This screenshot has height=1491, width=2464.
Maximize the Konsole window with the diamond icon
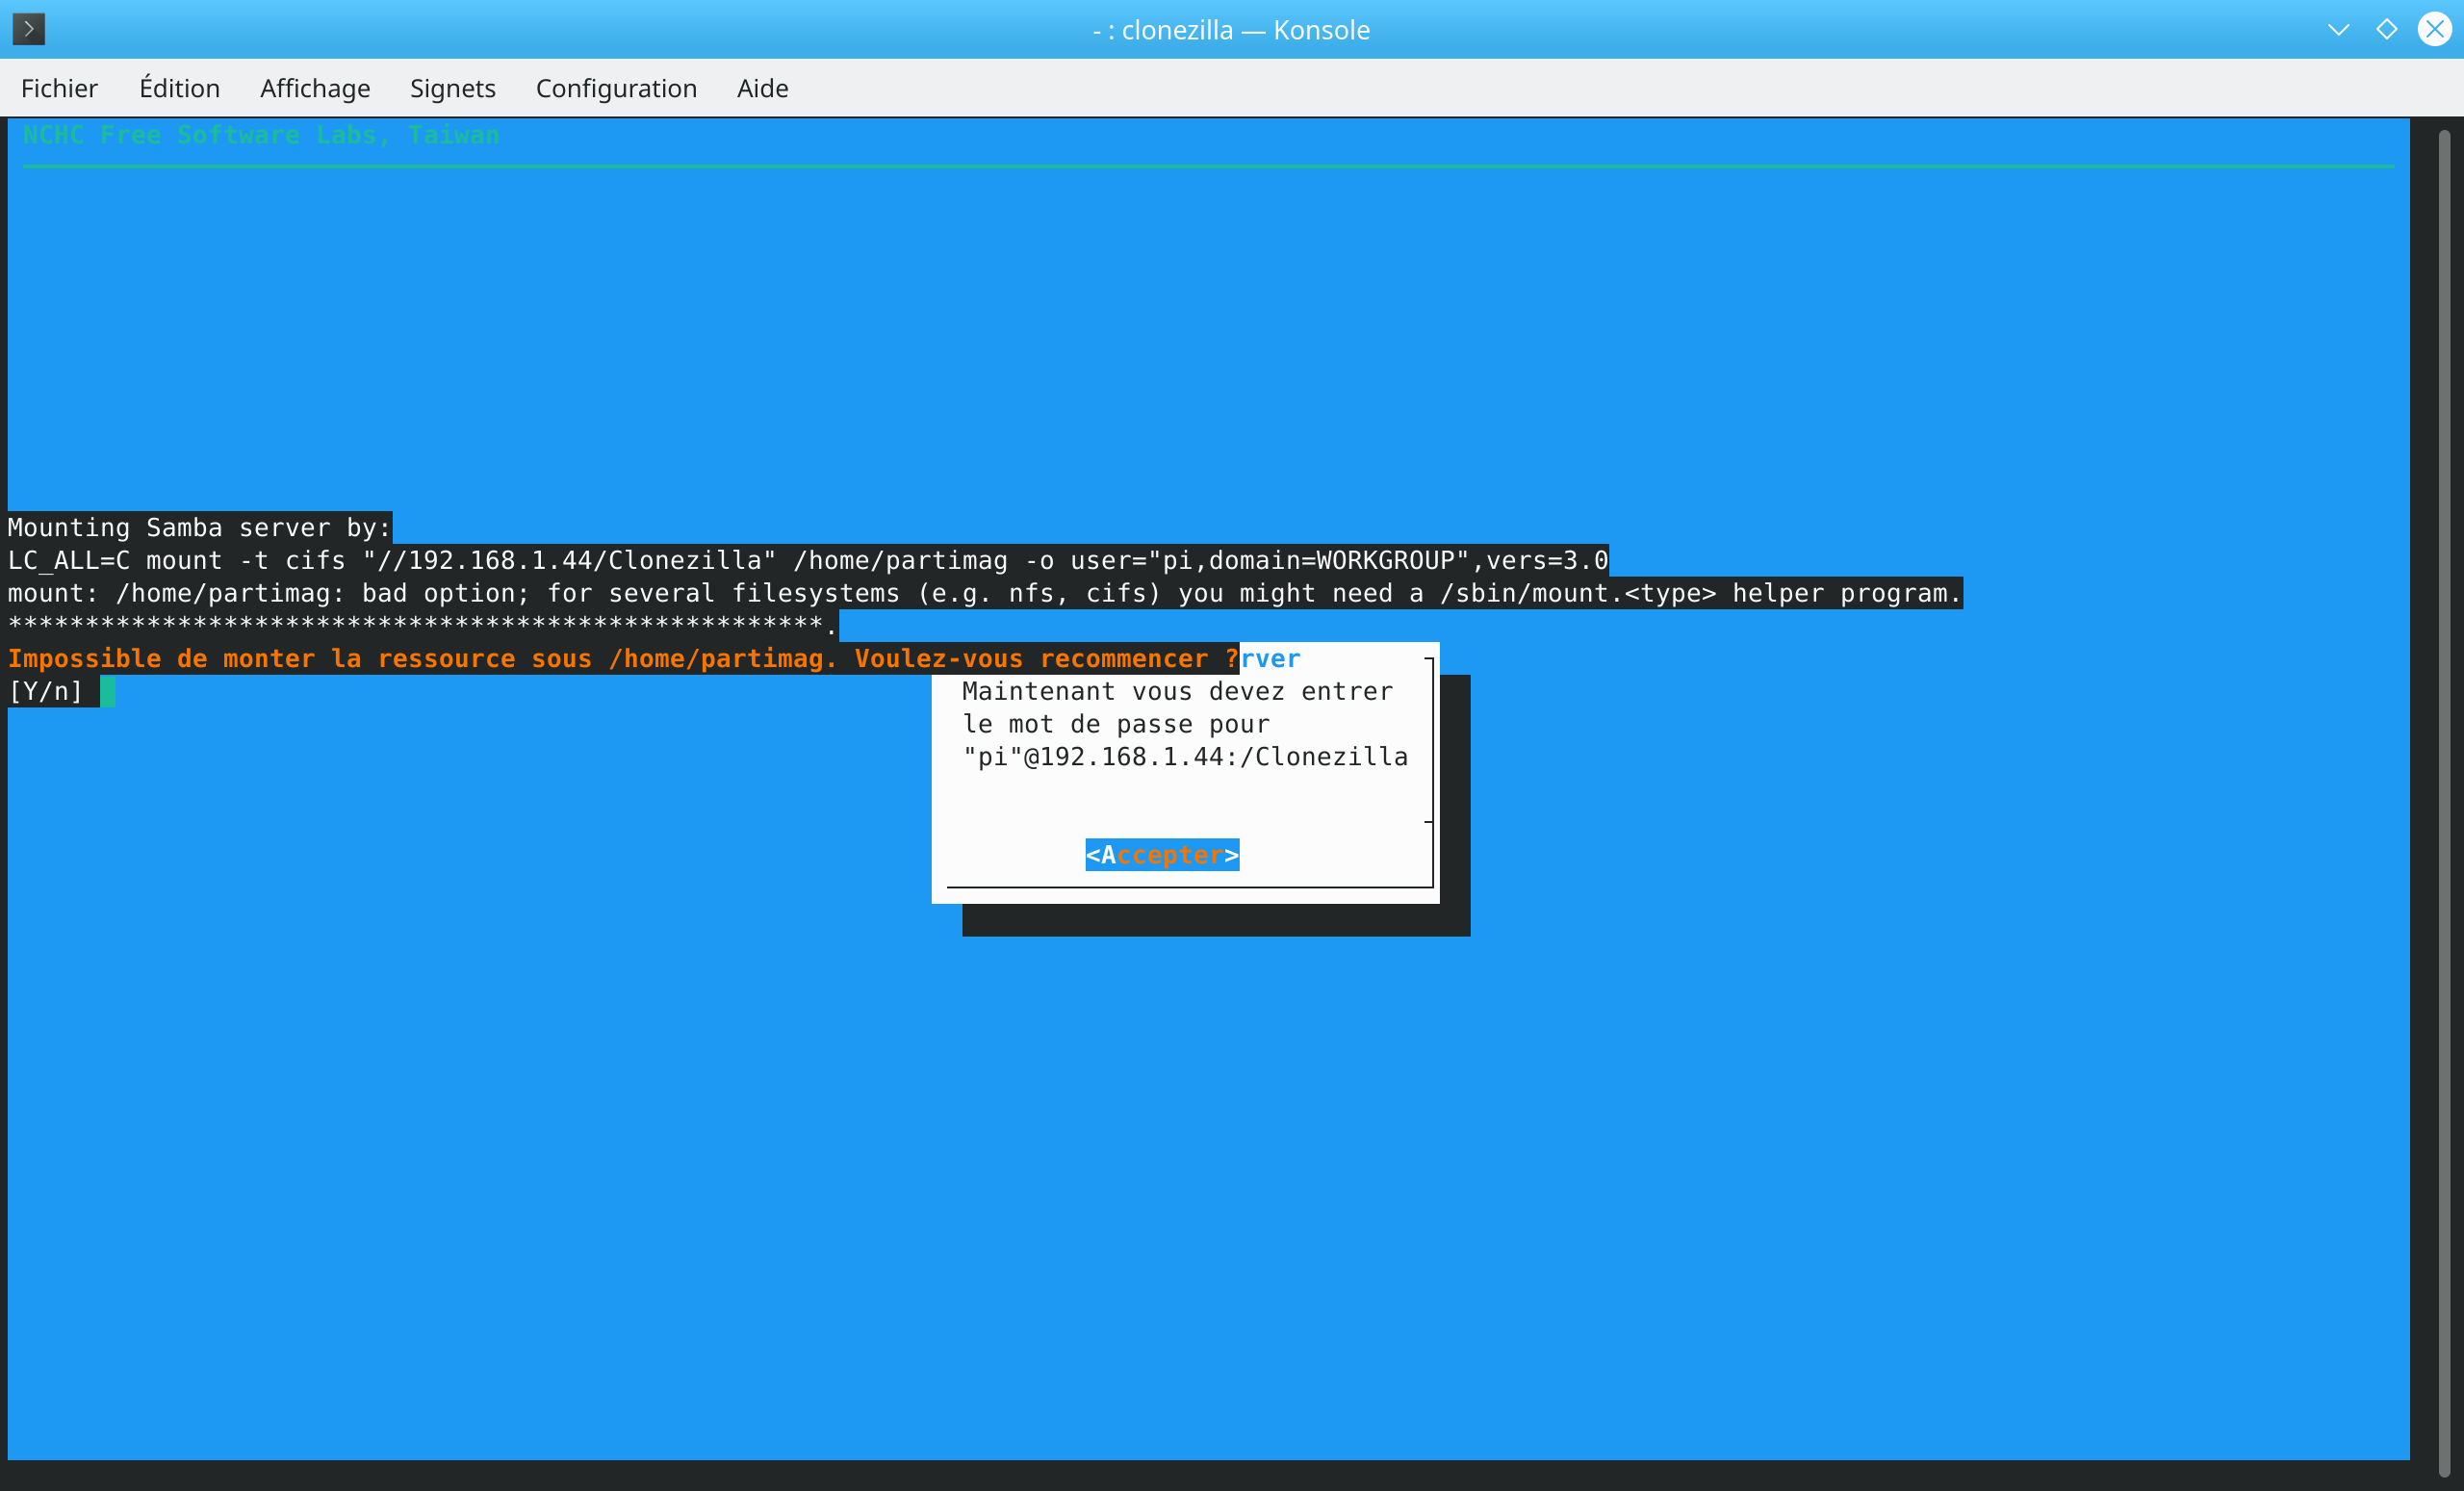[2386, 29]
